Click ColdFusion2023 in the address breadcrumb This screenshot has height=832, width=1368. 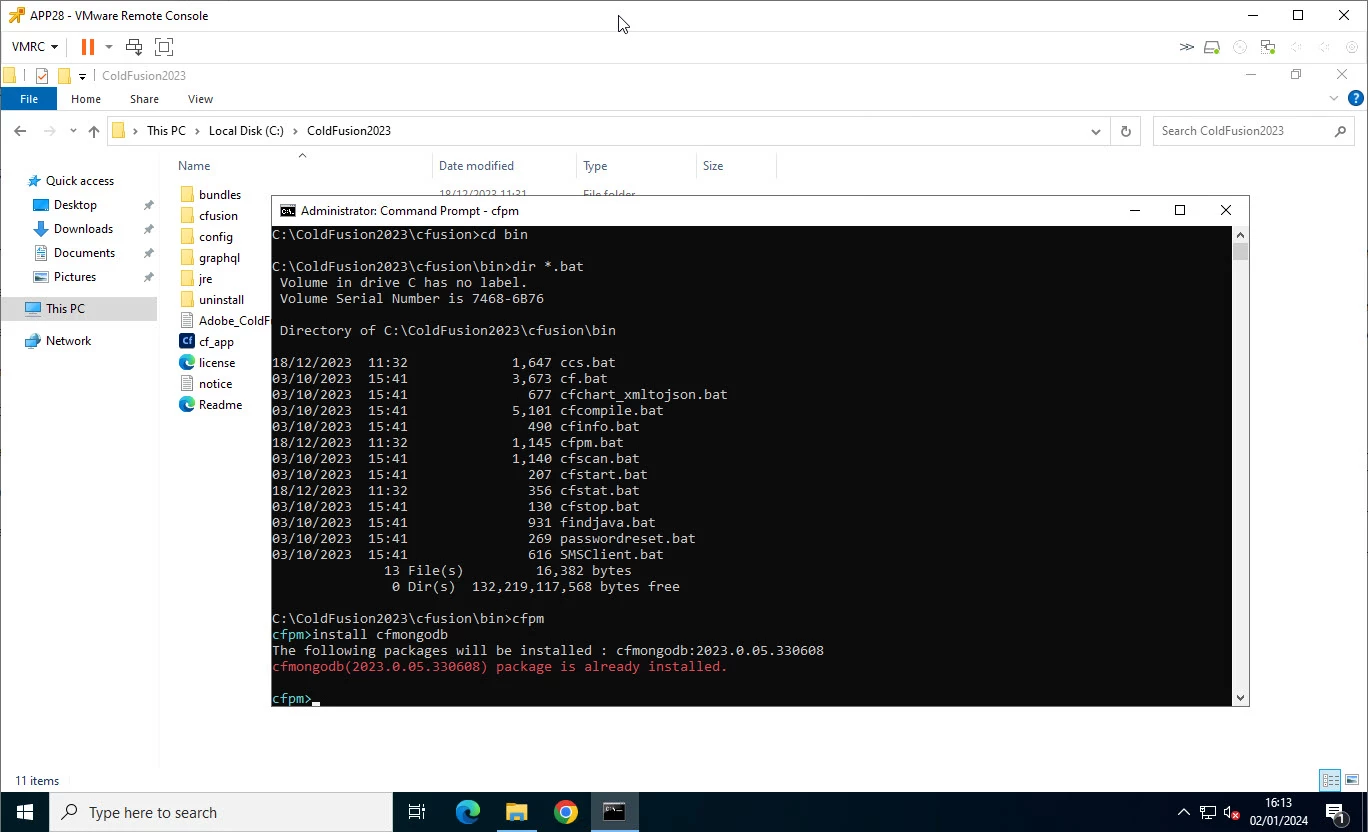(x=349, y=131)
